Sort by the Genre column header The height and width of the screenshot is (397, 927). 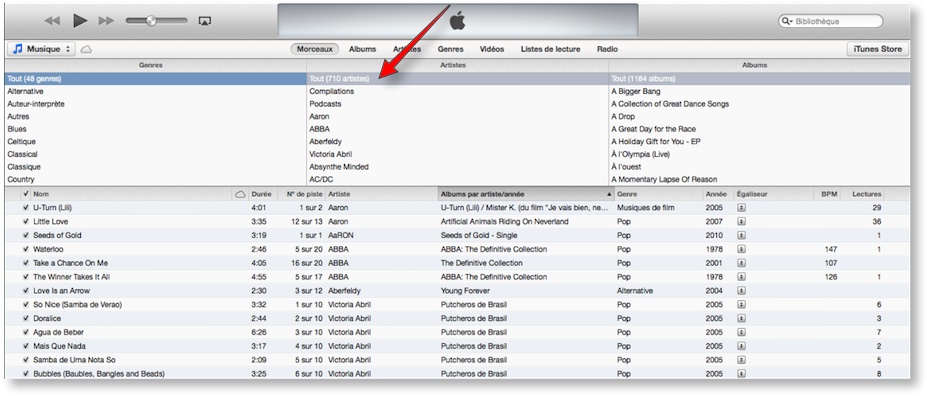click(659, 194)
